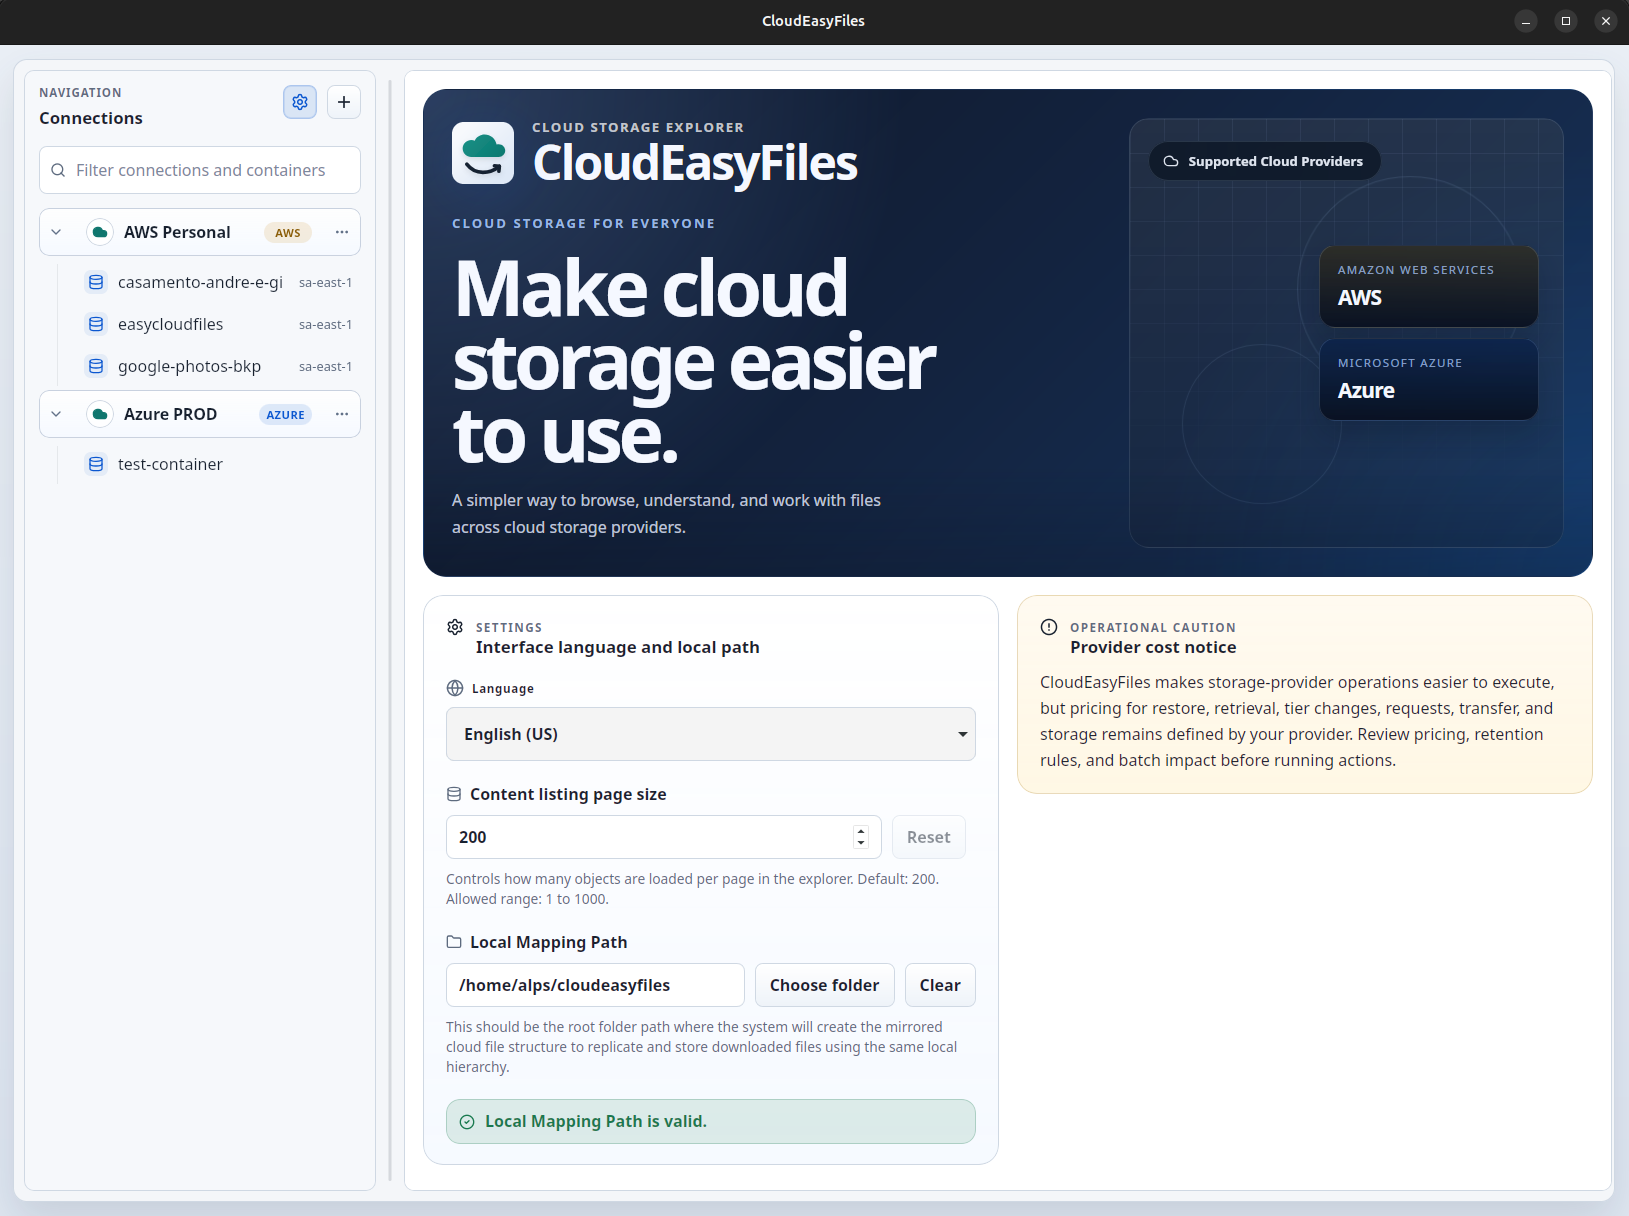
Task: Select the Amazon Web Services AWS card
Action: (x=1429, y=286)
